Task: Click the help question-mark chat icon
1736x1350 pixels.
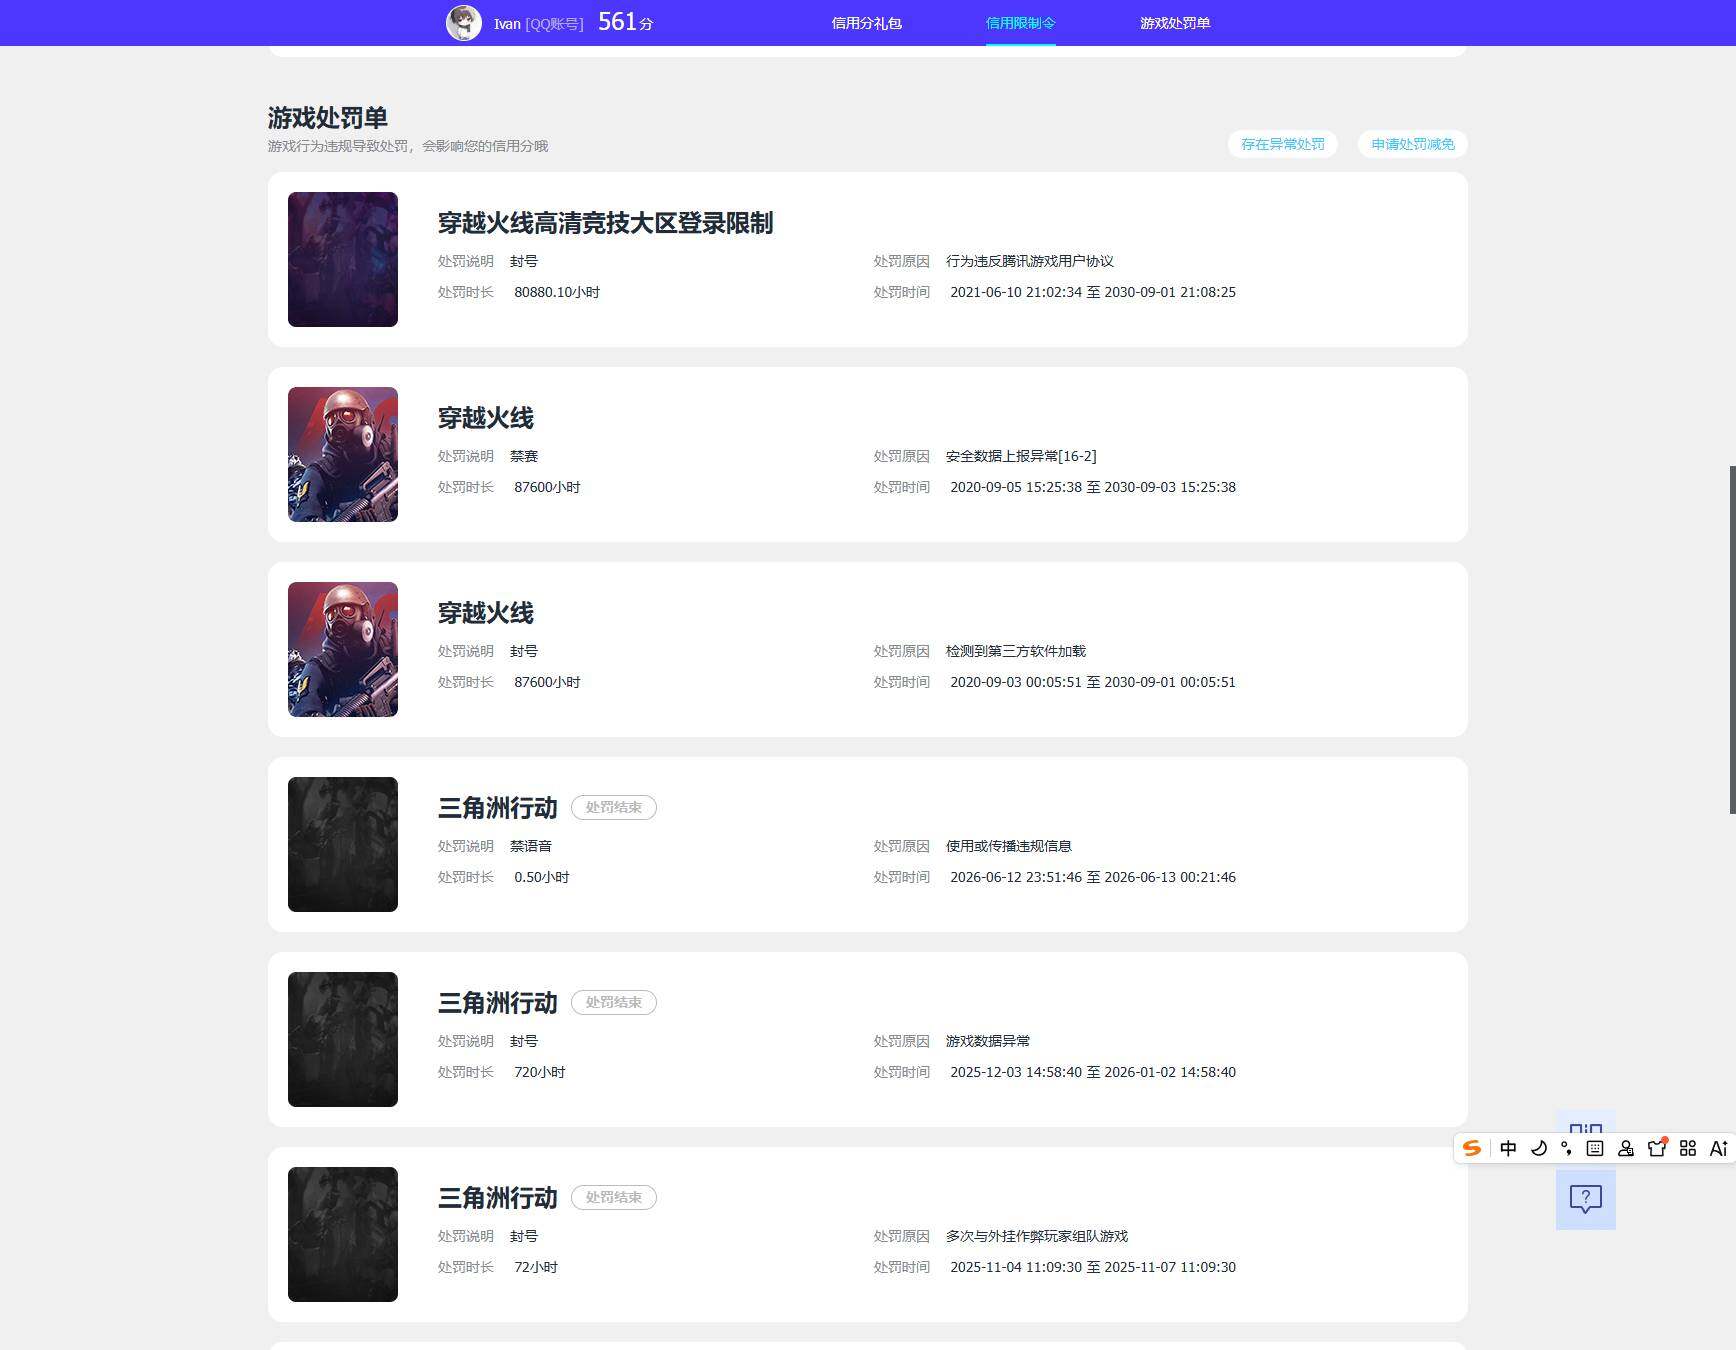Action: 1585,1199
